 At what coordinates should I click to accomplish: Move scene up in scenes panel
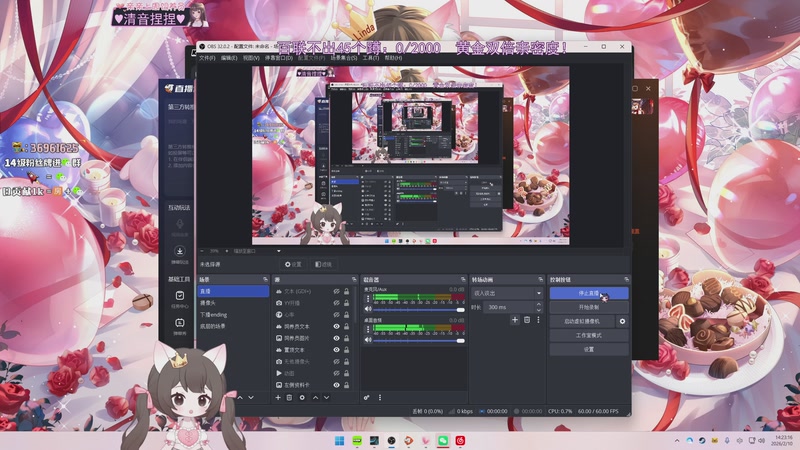[x=240, y=397]
